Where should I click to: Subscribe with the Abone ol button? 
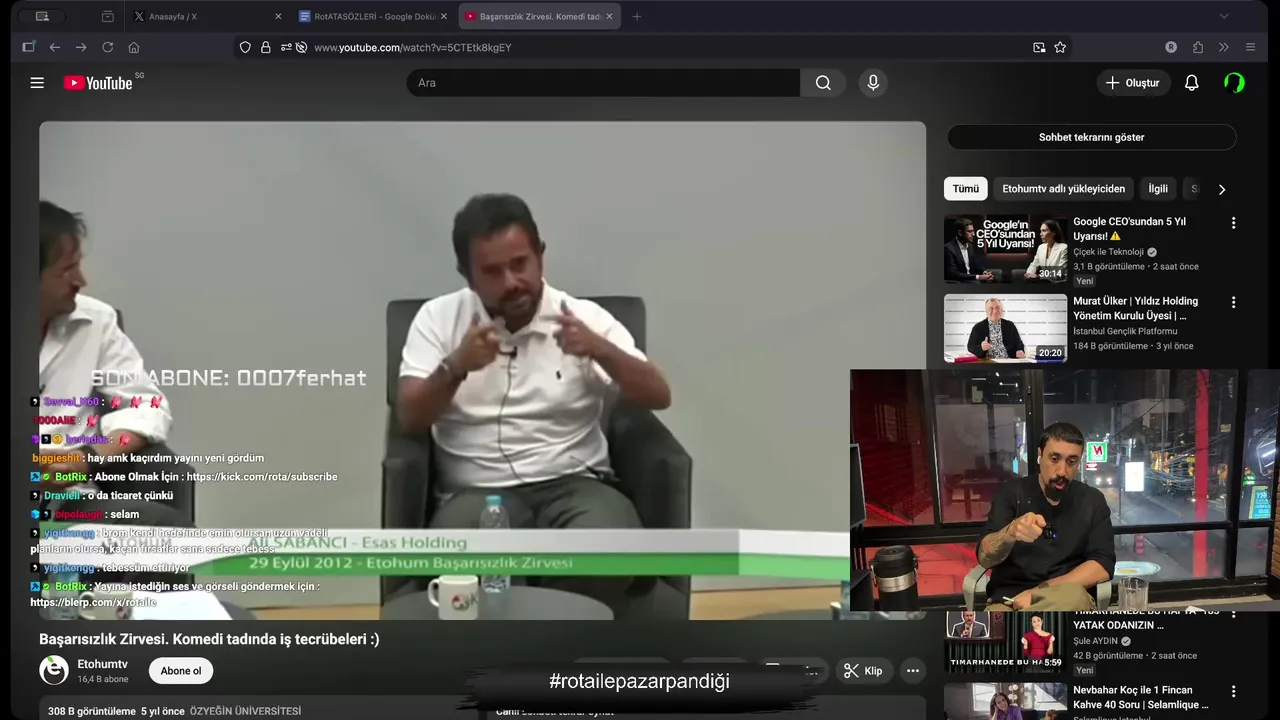(181, 671)
